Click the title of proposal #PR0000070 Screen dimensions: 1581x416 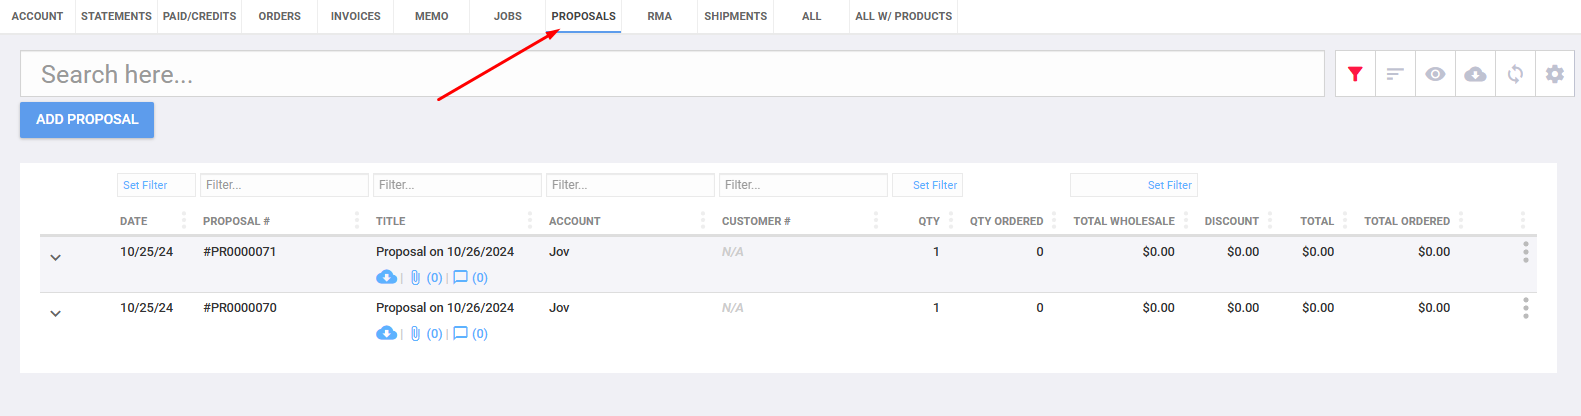tap(445, 308)
